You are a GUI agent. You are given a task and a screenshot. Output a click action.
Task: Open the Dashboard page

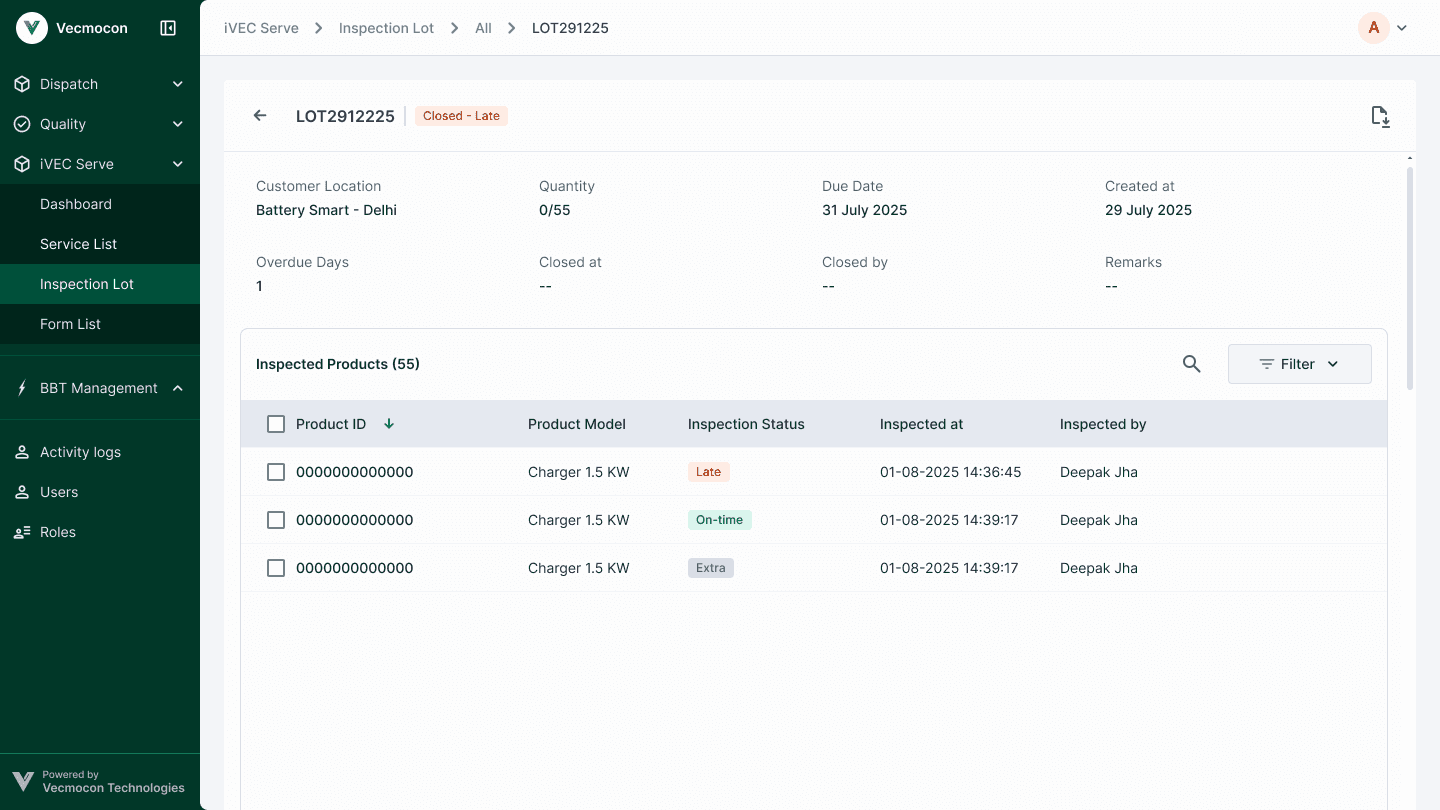[x=100, y=204]
